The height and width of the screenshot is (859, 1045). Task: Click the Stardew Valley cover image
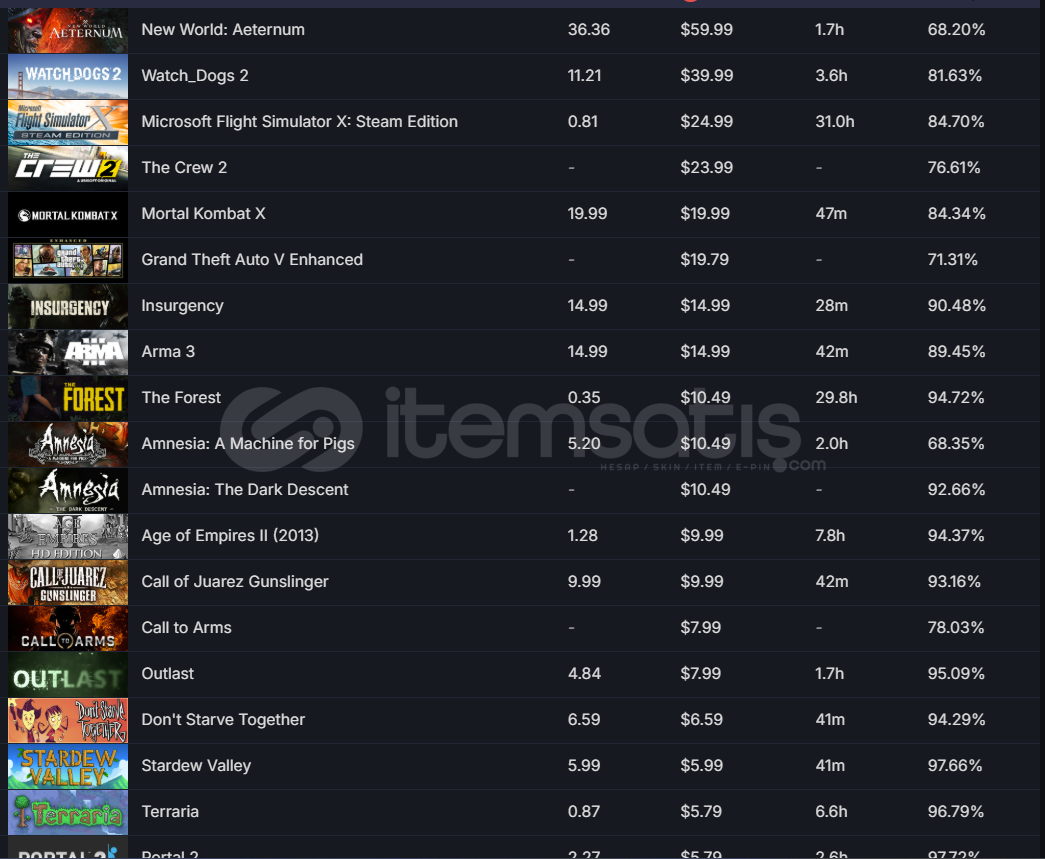click(x=68, y=766)
